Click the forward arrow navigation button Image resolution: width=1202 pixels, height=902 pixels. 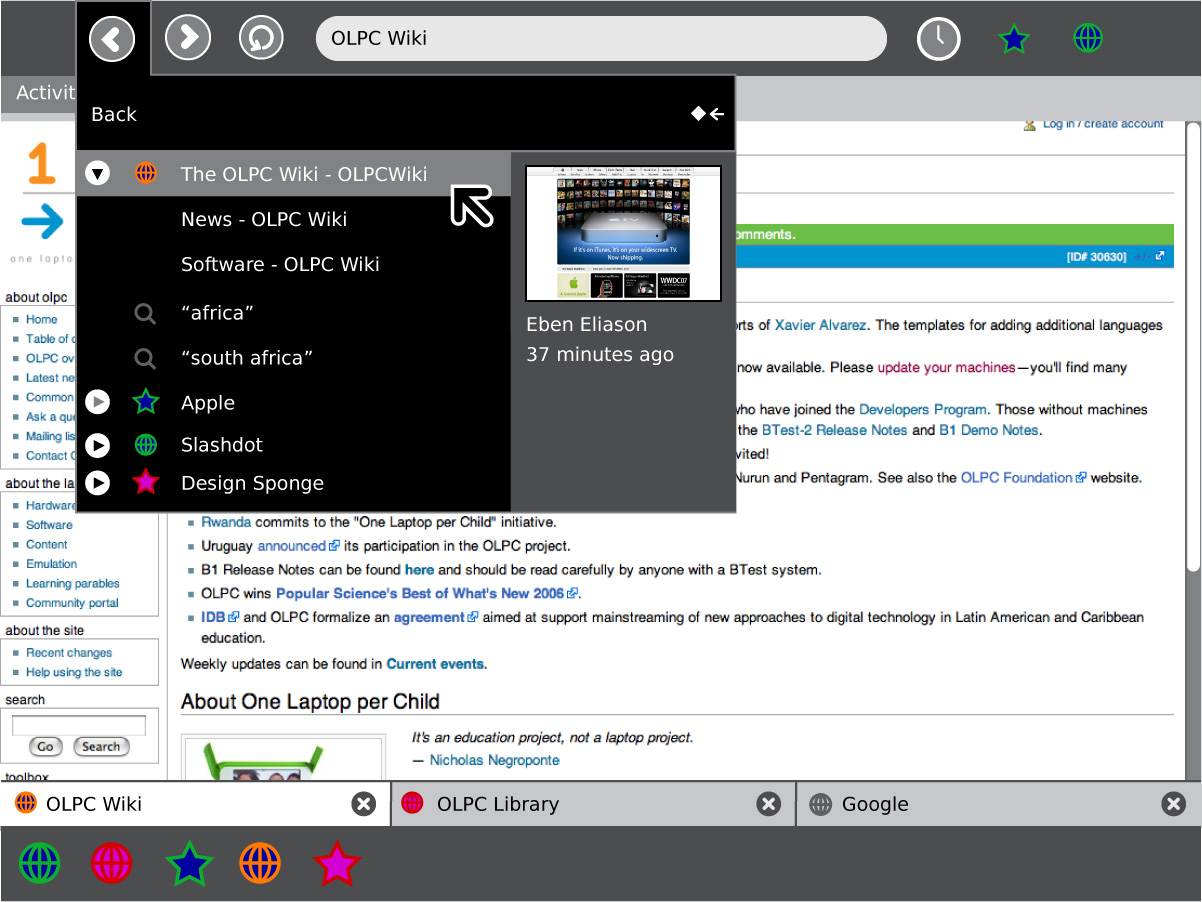(x=187, y=38)
